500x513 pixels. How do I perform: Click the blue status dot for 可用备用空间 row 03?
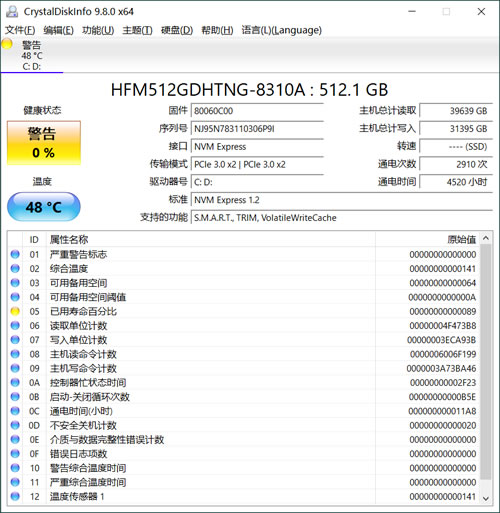(x=15, y=283)
